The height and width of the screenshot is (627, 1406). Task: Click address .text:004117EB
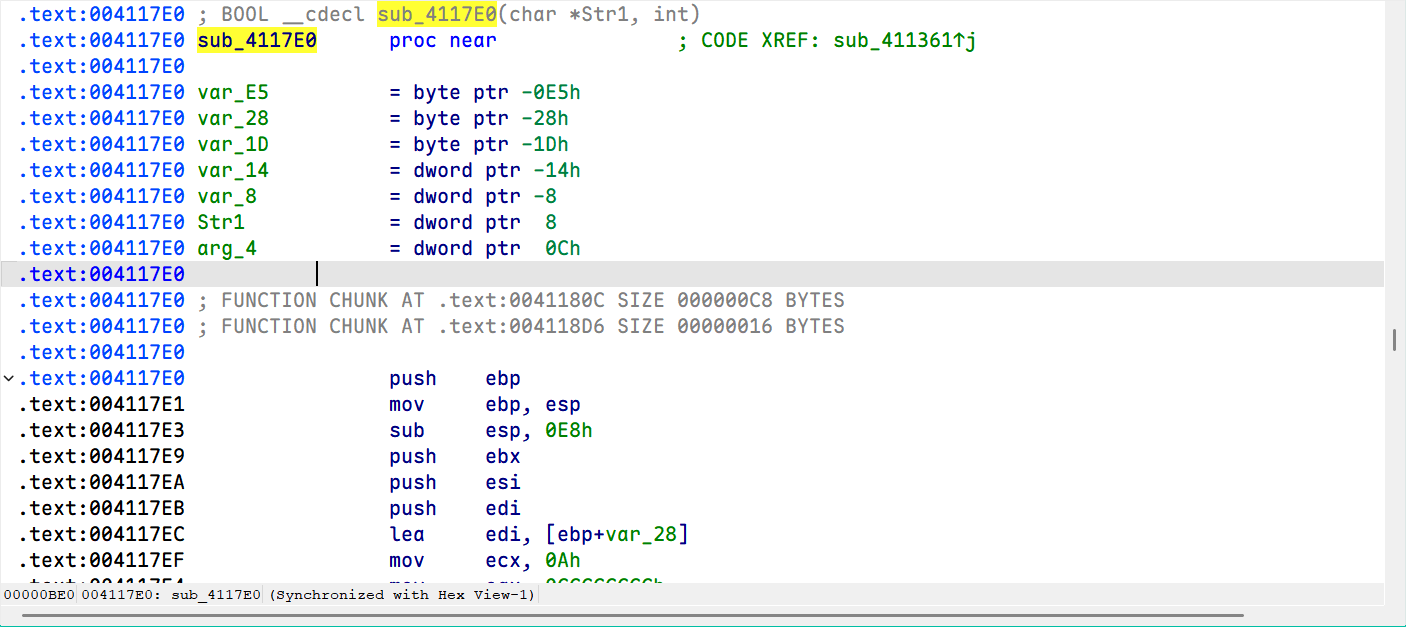coord(102,509)
